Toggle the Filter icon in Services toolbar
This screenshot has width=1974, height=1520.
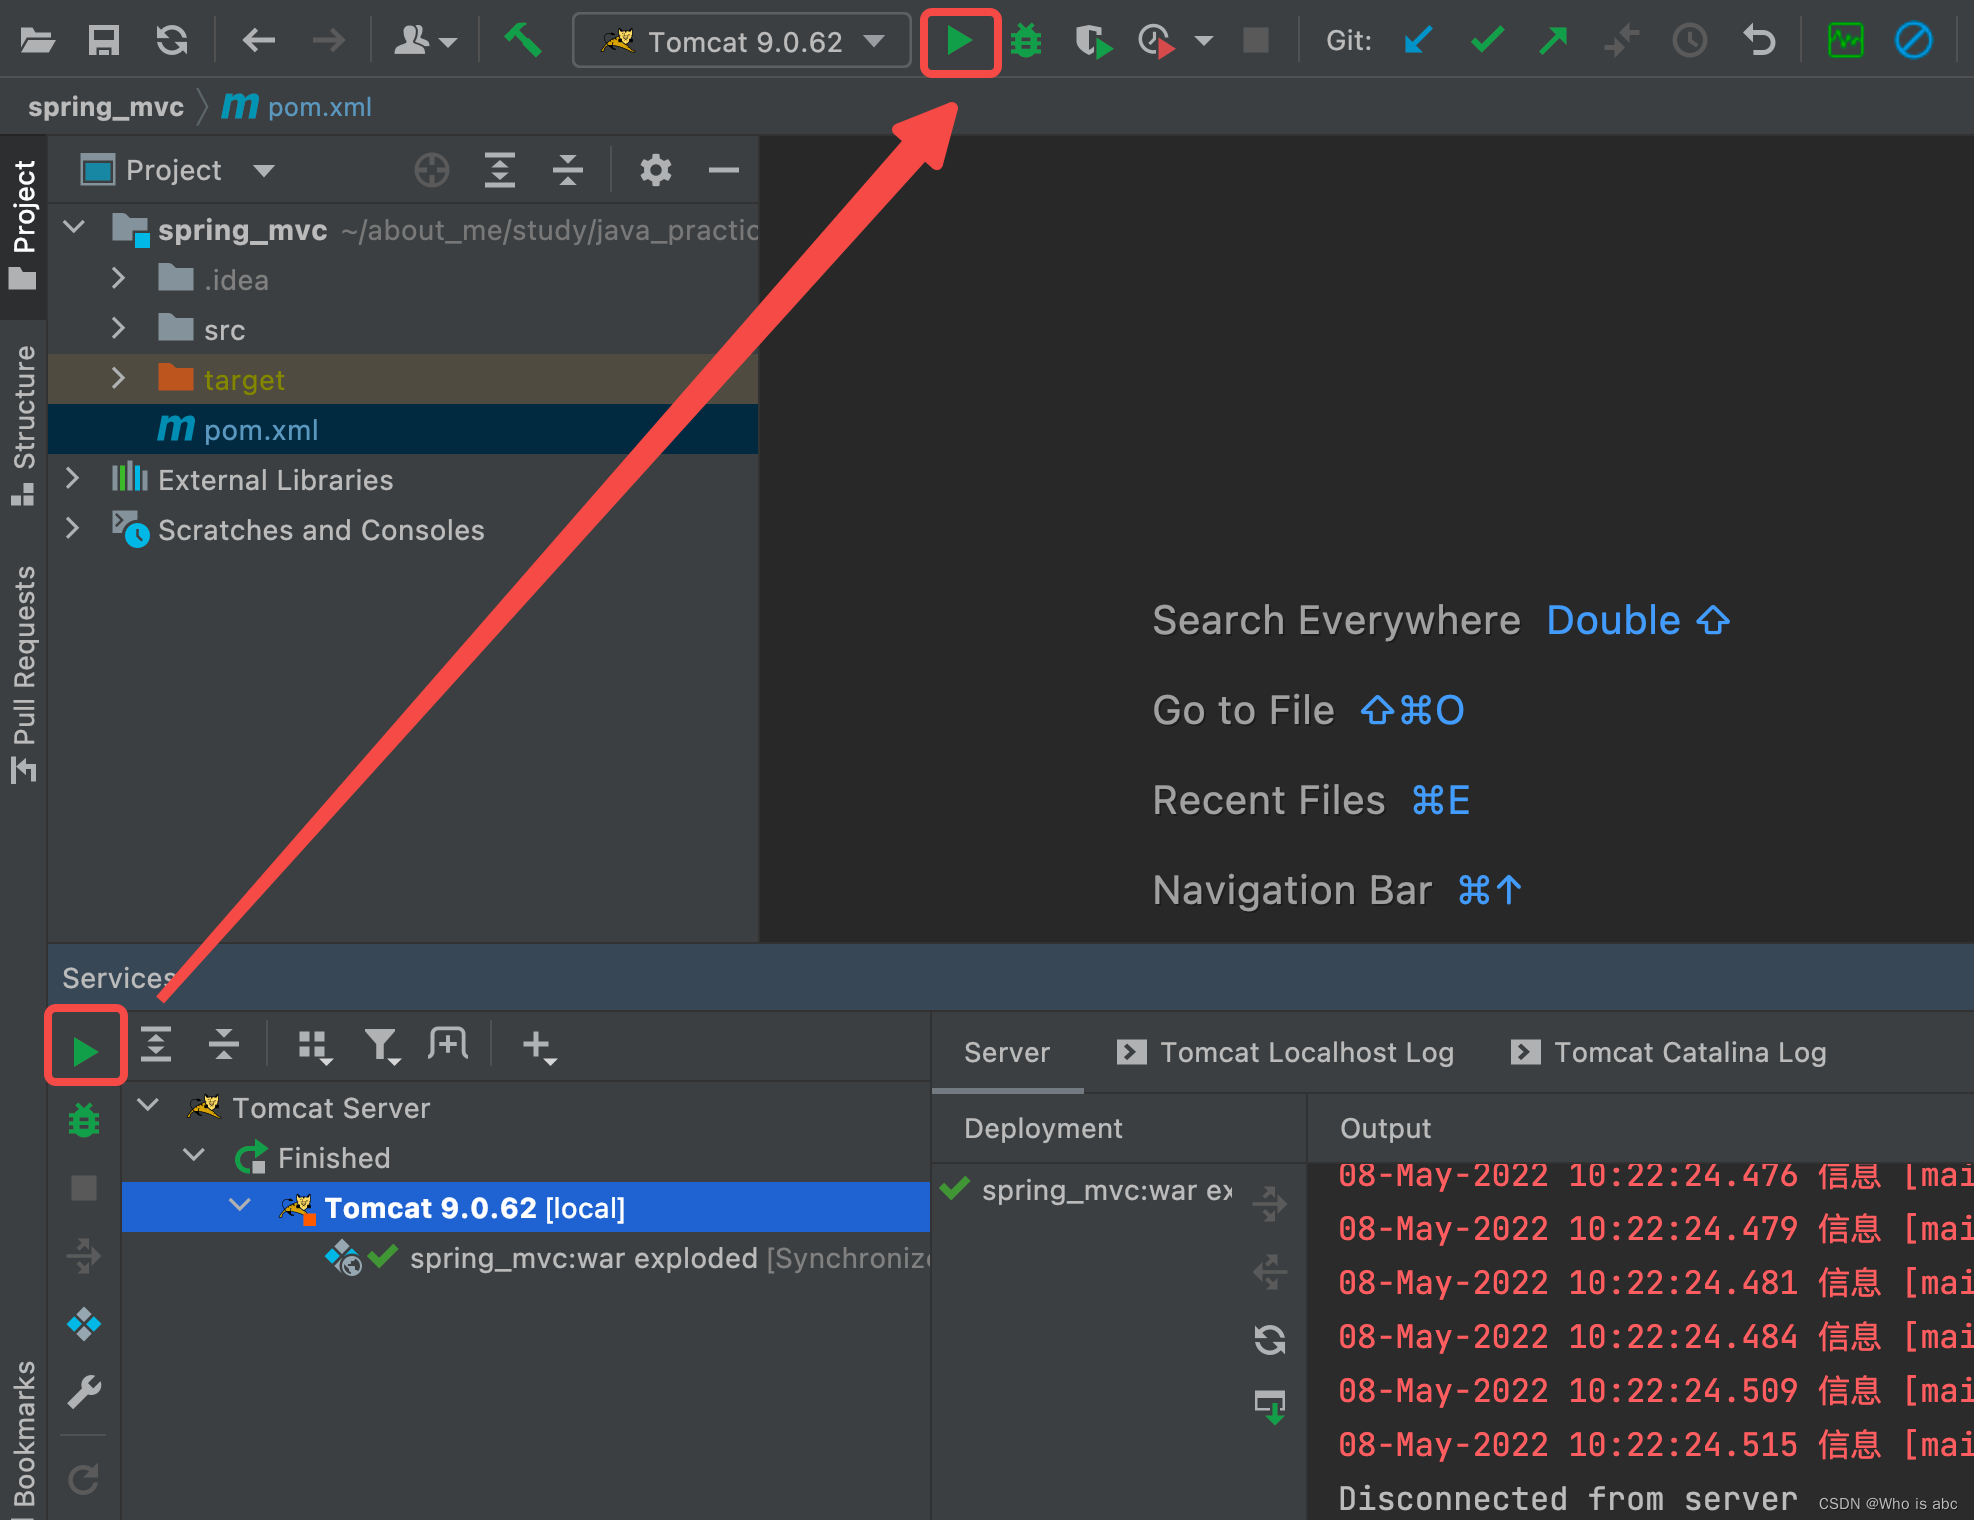pyautogui.click(x=381, y=1046)
